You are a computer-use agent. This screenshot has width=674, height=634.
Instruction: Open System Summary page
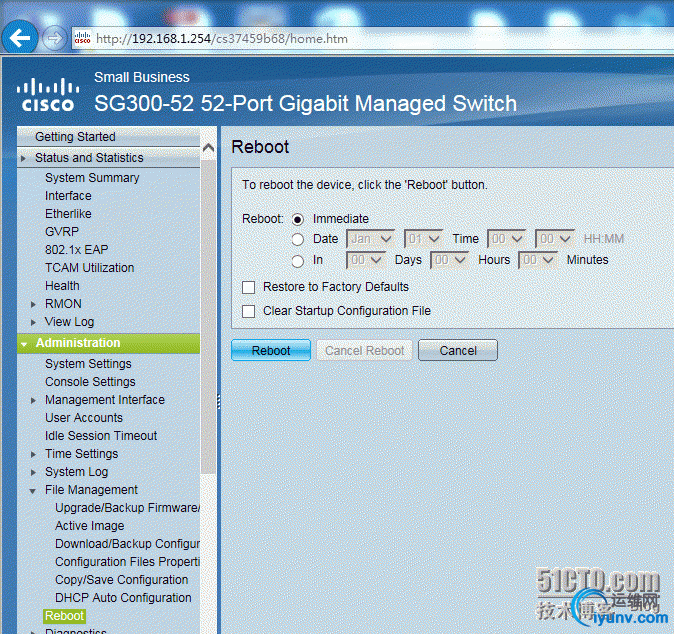[92, 178]
